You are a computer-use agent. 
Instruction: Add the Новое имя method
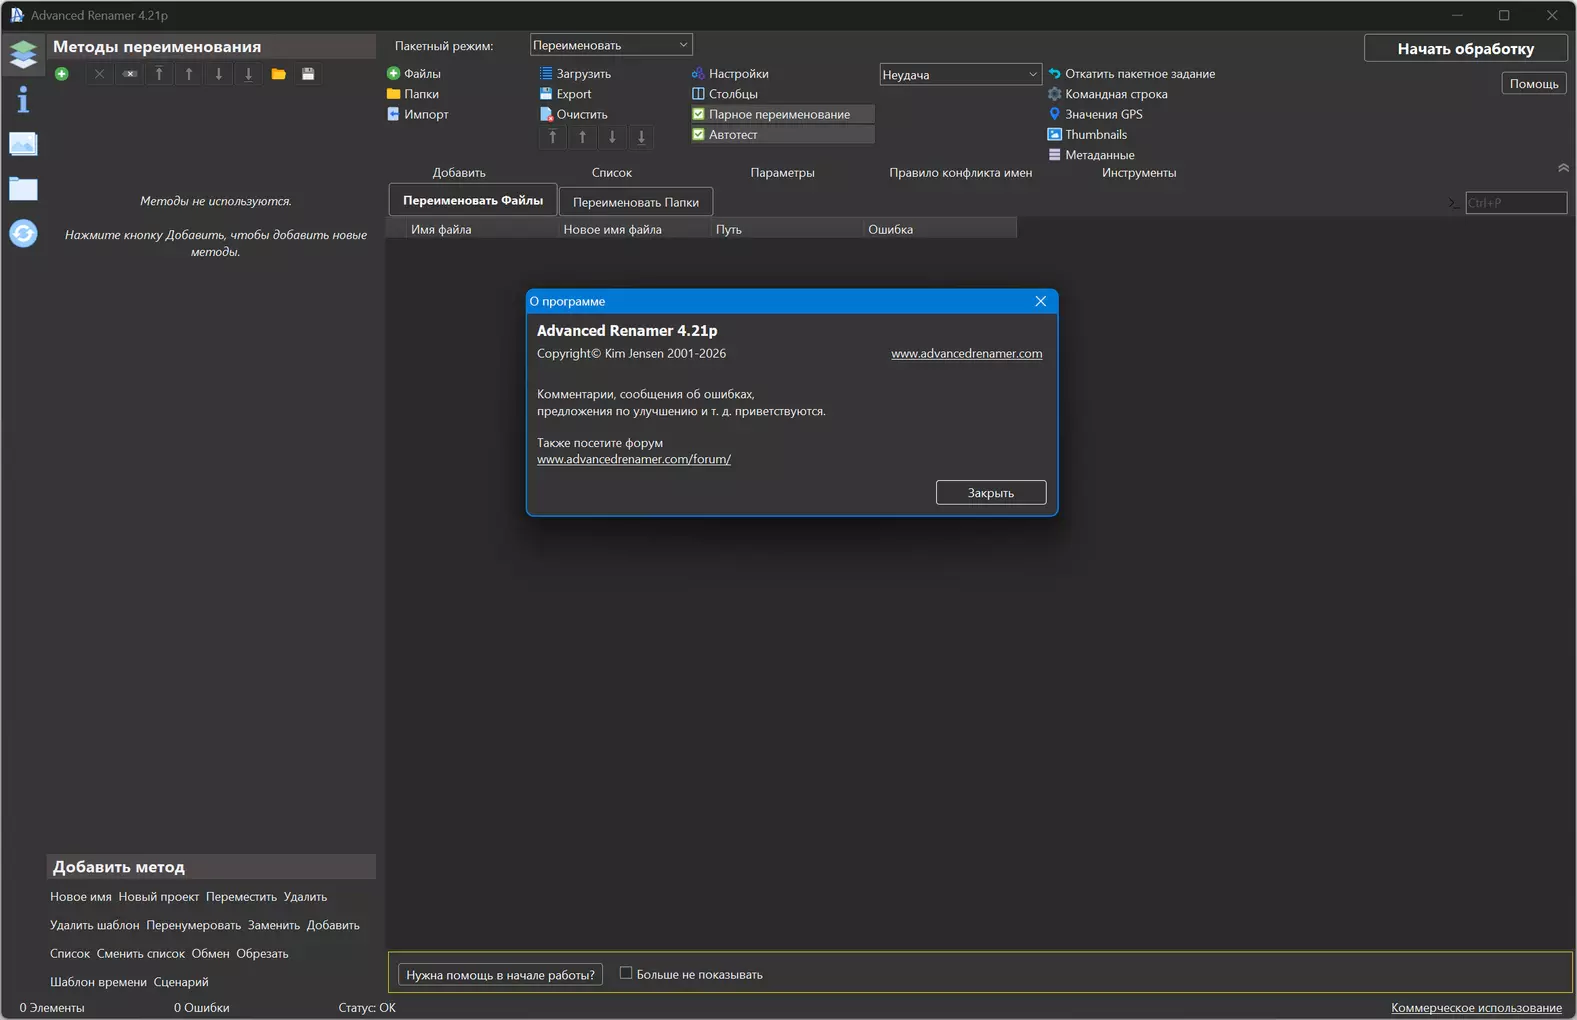coord(81,897)
